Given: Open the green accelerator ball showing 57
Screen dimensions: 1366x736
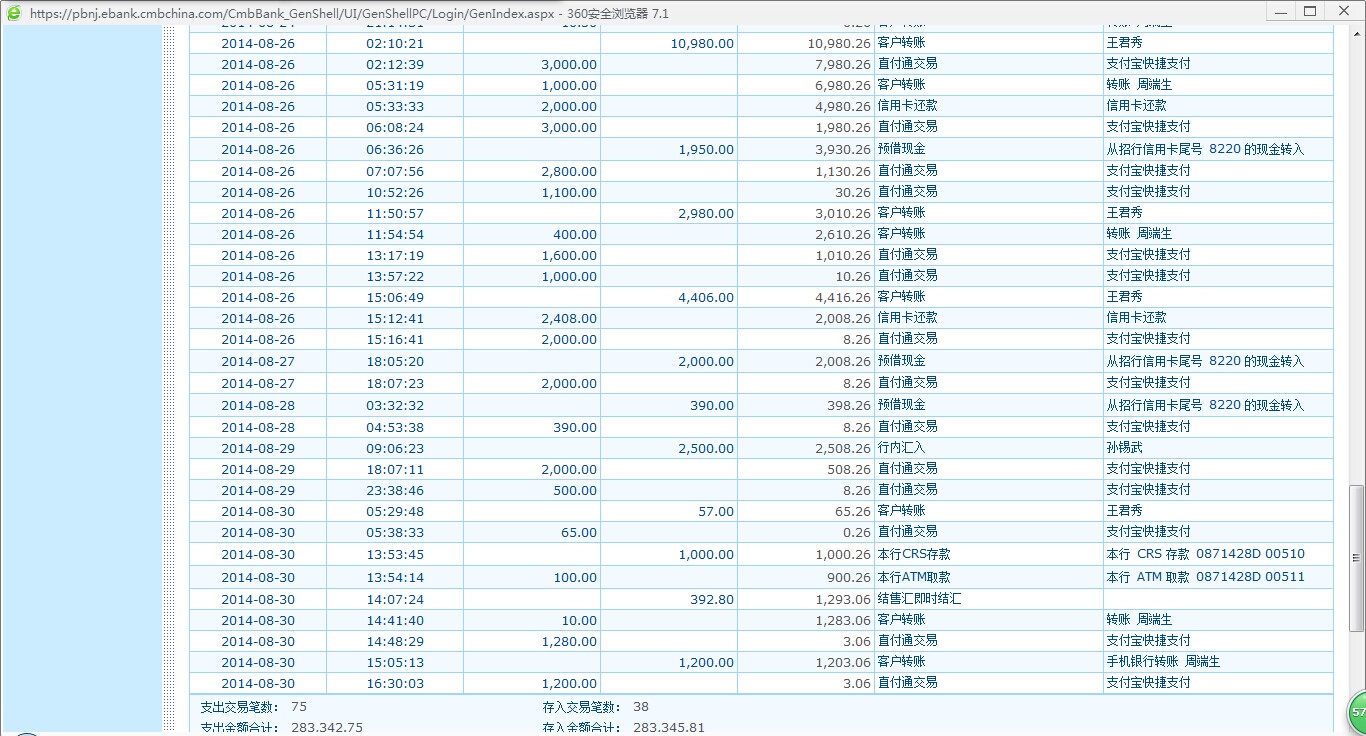Looking at the screenshot, I should (x=1356, y=711).
